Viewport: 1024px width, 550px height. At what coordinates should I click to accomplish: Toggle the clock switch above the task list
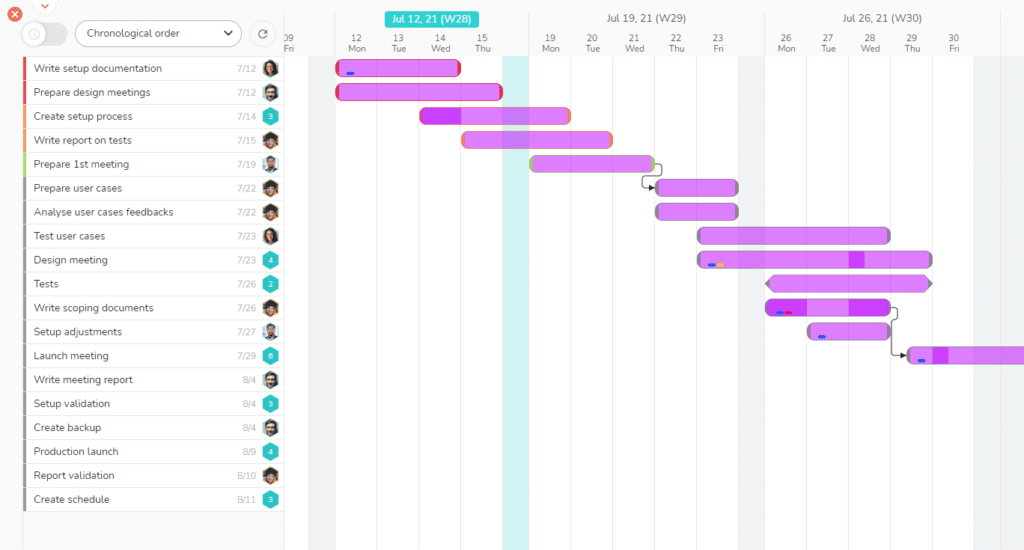(44, 34)
